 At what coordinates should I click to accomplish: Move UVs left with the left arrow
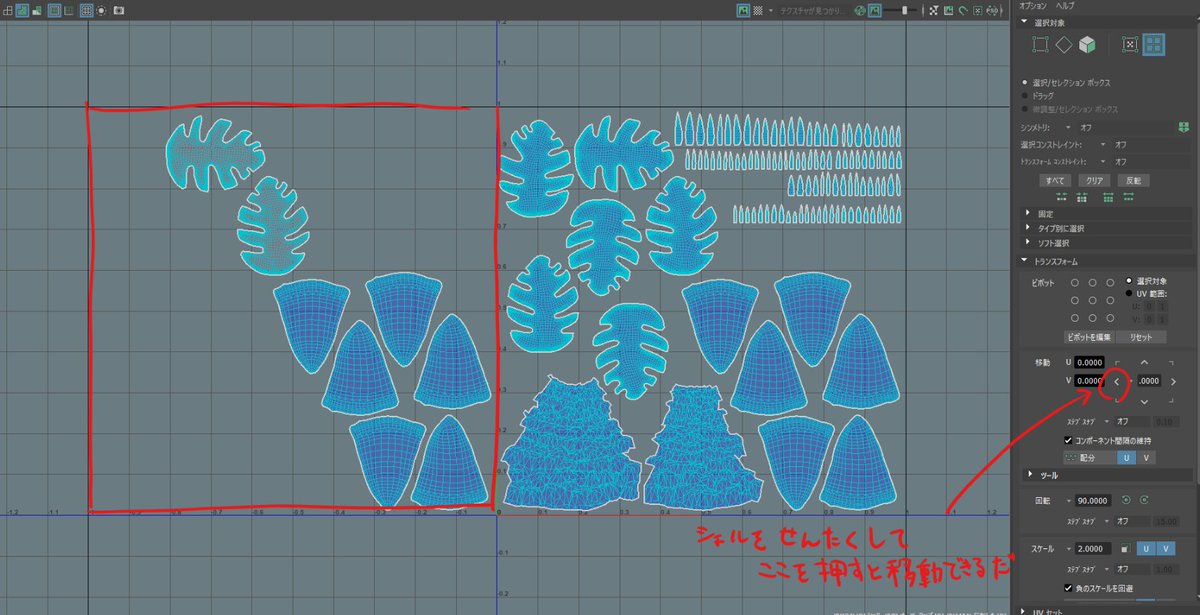1117,381
